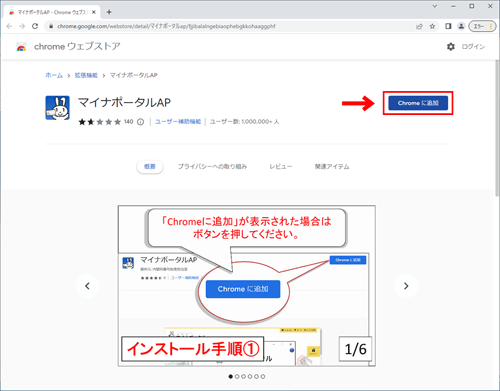Click the address bar URL
Viewport: 500px width, 391px height.
(166, 26)
